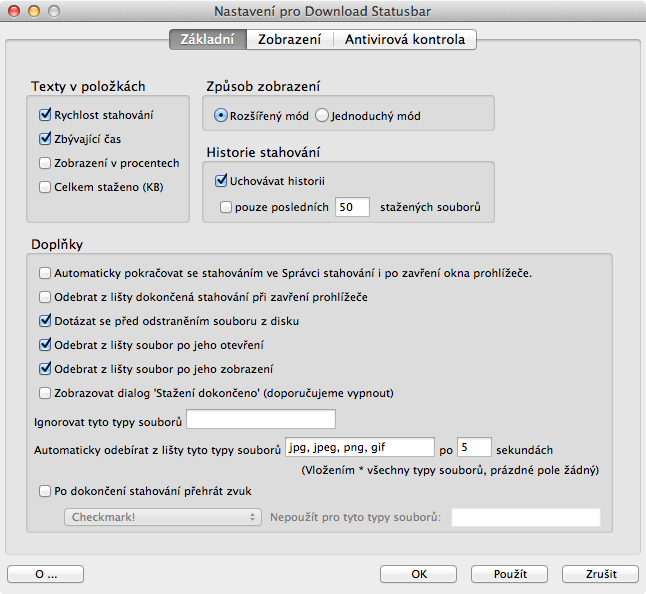Disable the Zbývající čas option
This screenshot has width=646, height=594.
(x=45, y=139)
